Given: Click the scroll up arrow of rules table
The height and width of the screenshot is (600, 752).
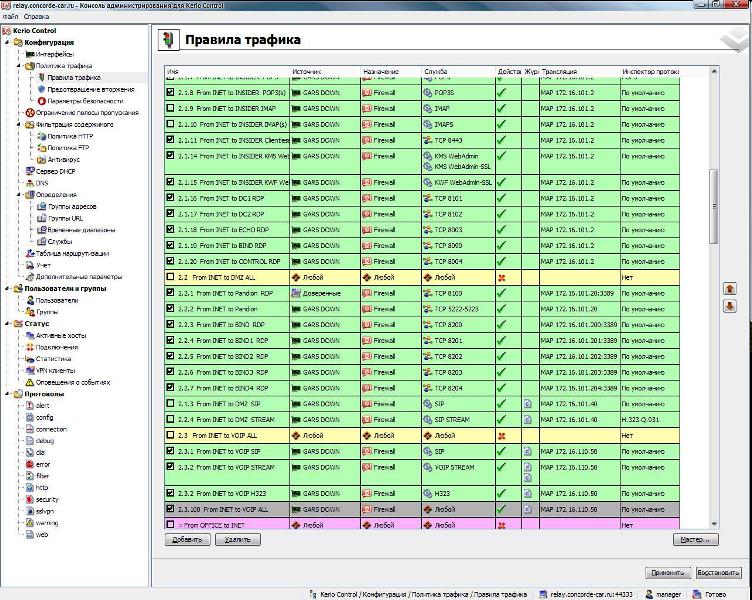Looking at the screenshot, I should point(714,71).
